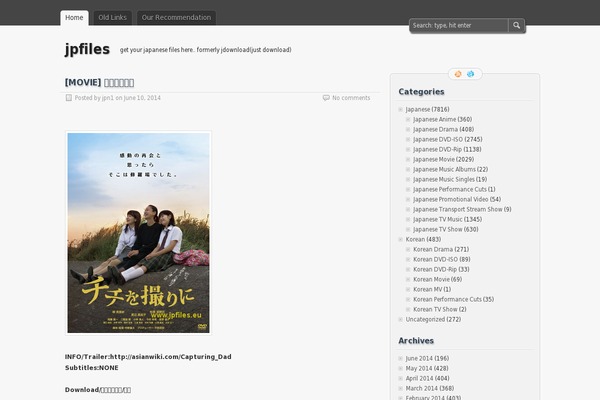Click the Subtitles:NONE text
The image size is (600, 400).
(91, 368)
